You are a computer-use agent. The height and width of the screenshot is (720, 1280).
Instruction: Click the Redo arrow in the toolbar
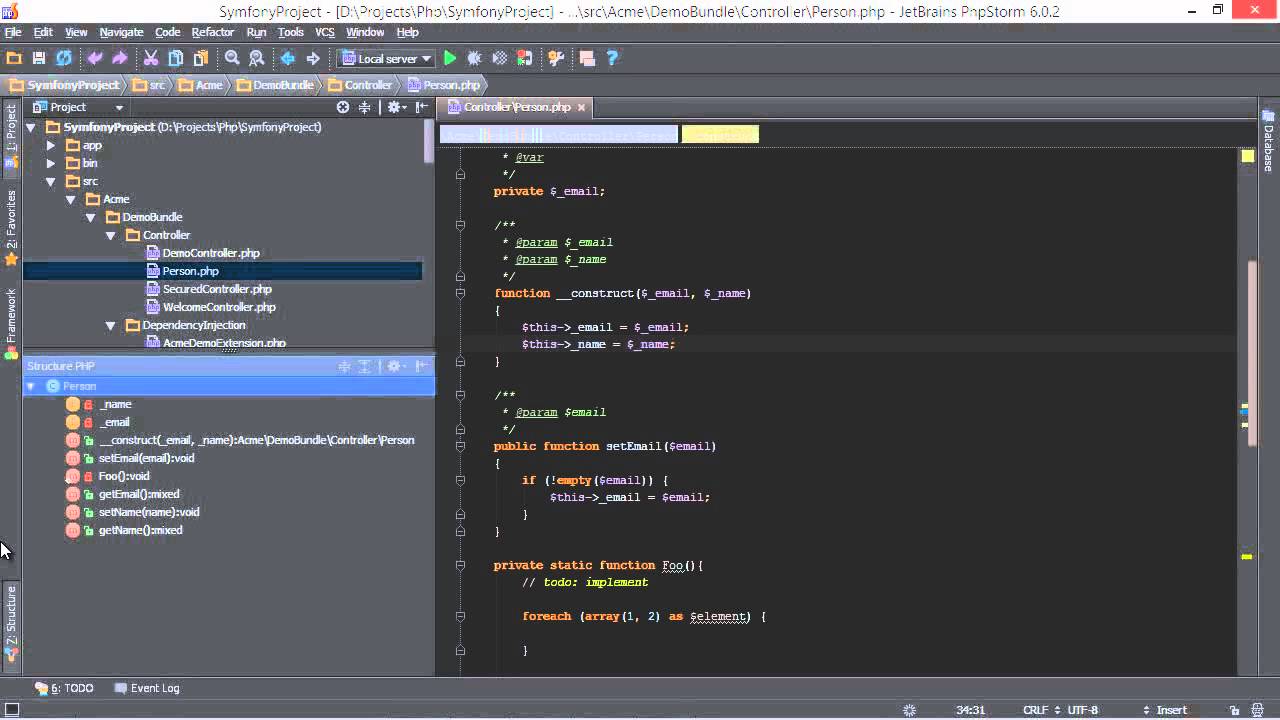pos(120,59)
